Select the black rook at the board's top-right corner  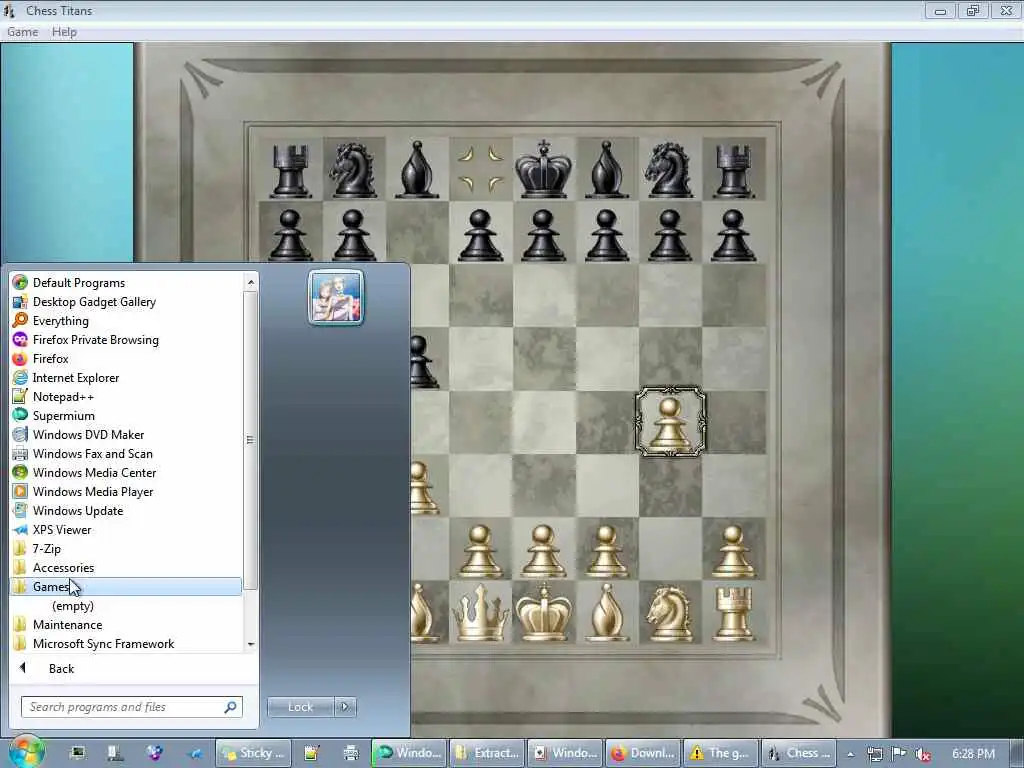point(733,170)
